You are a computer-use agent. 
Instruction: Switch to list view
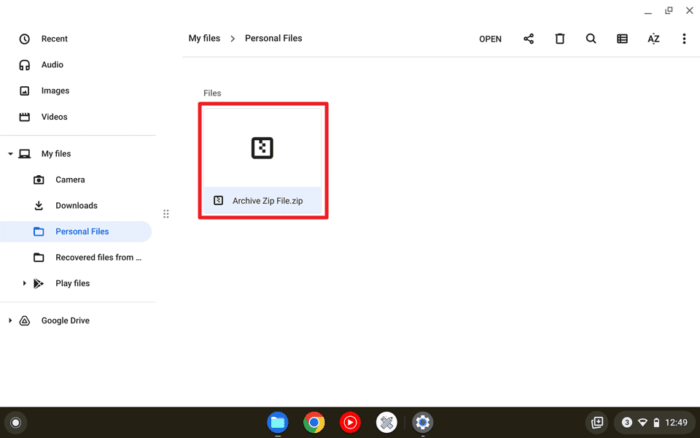point(622,39)
